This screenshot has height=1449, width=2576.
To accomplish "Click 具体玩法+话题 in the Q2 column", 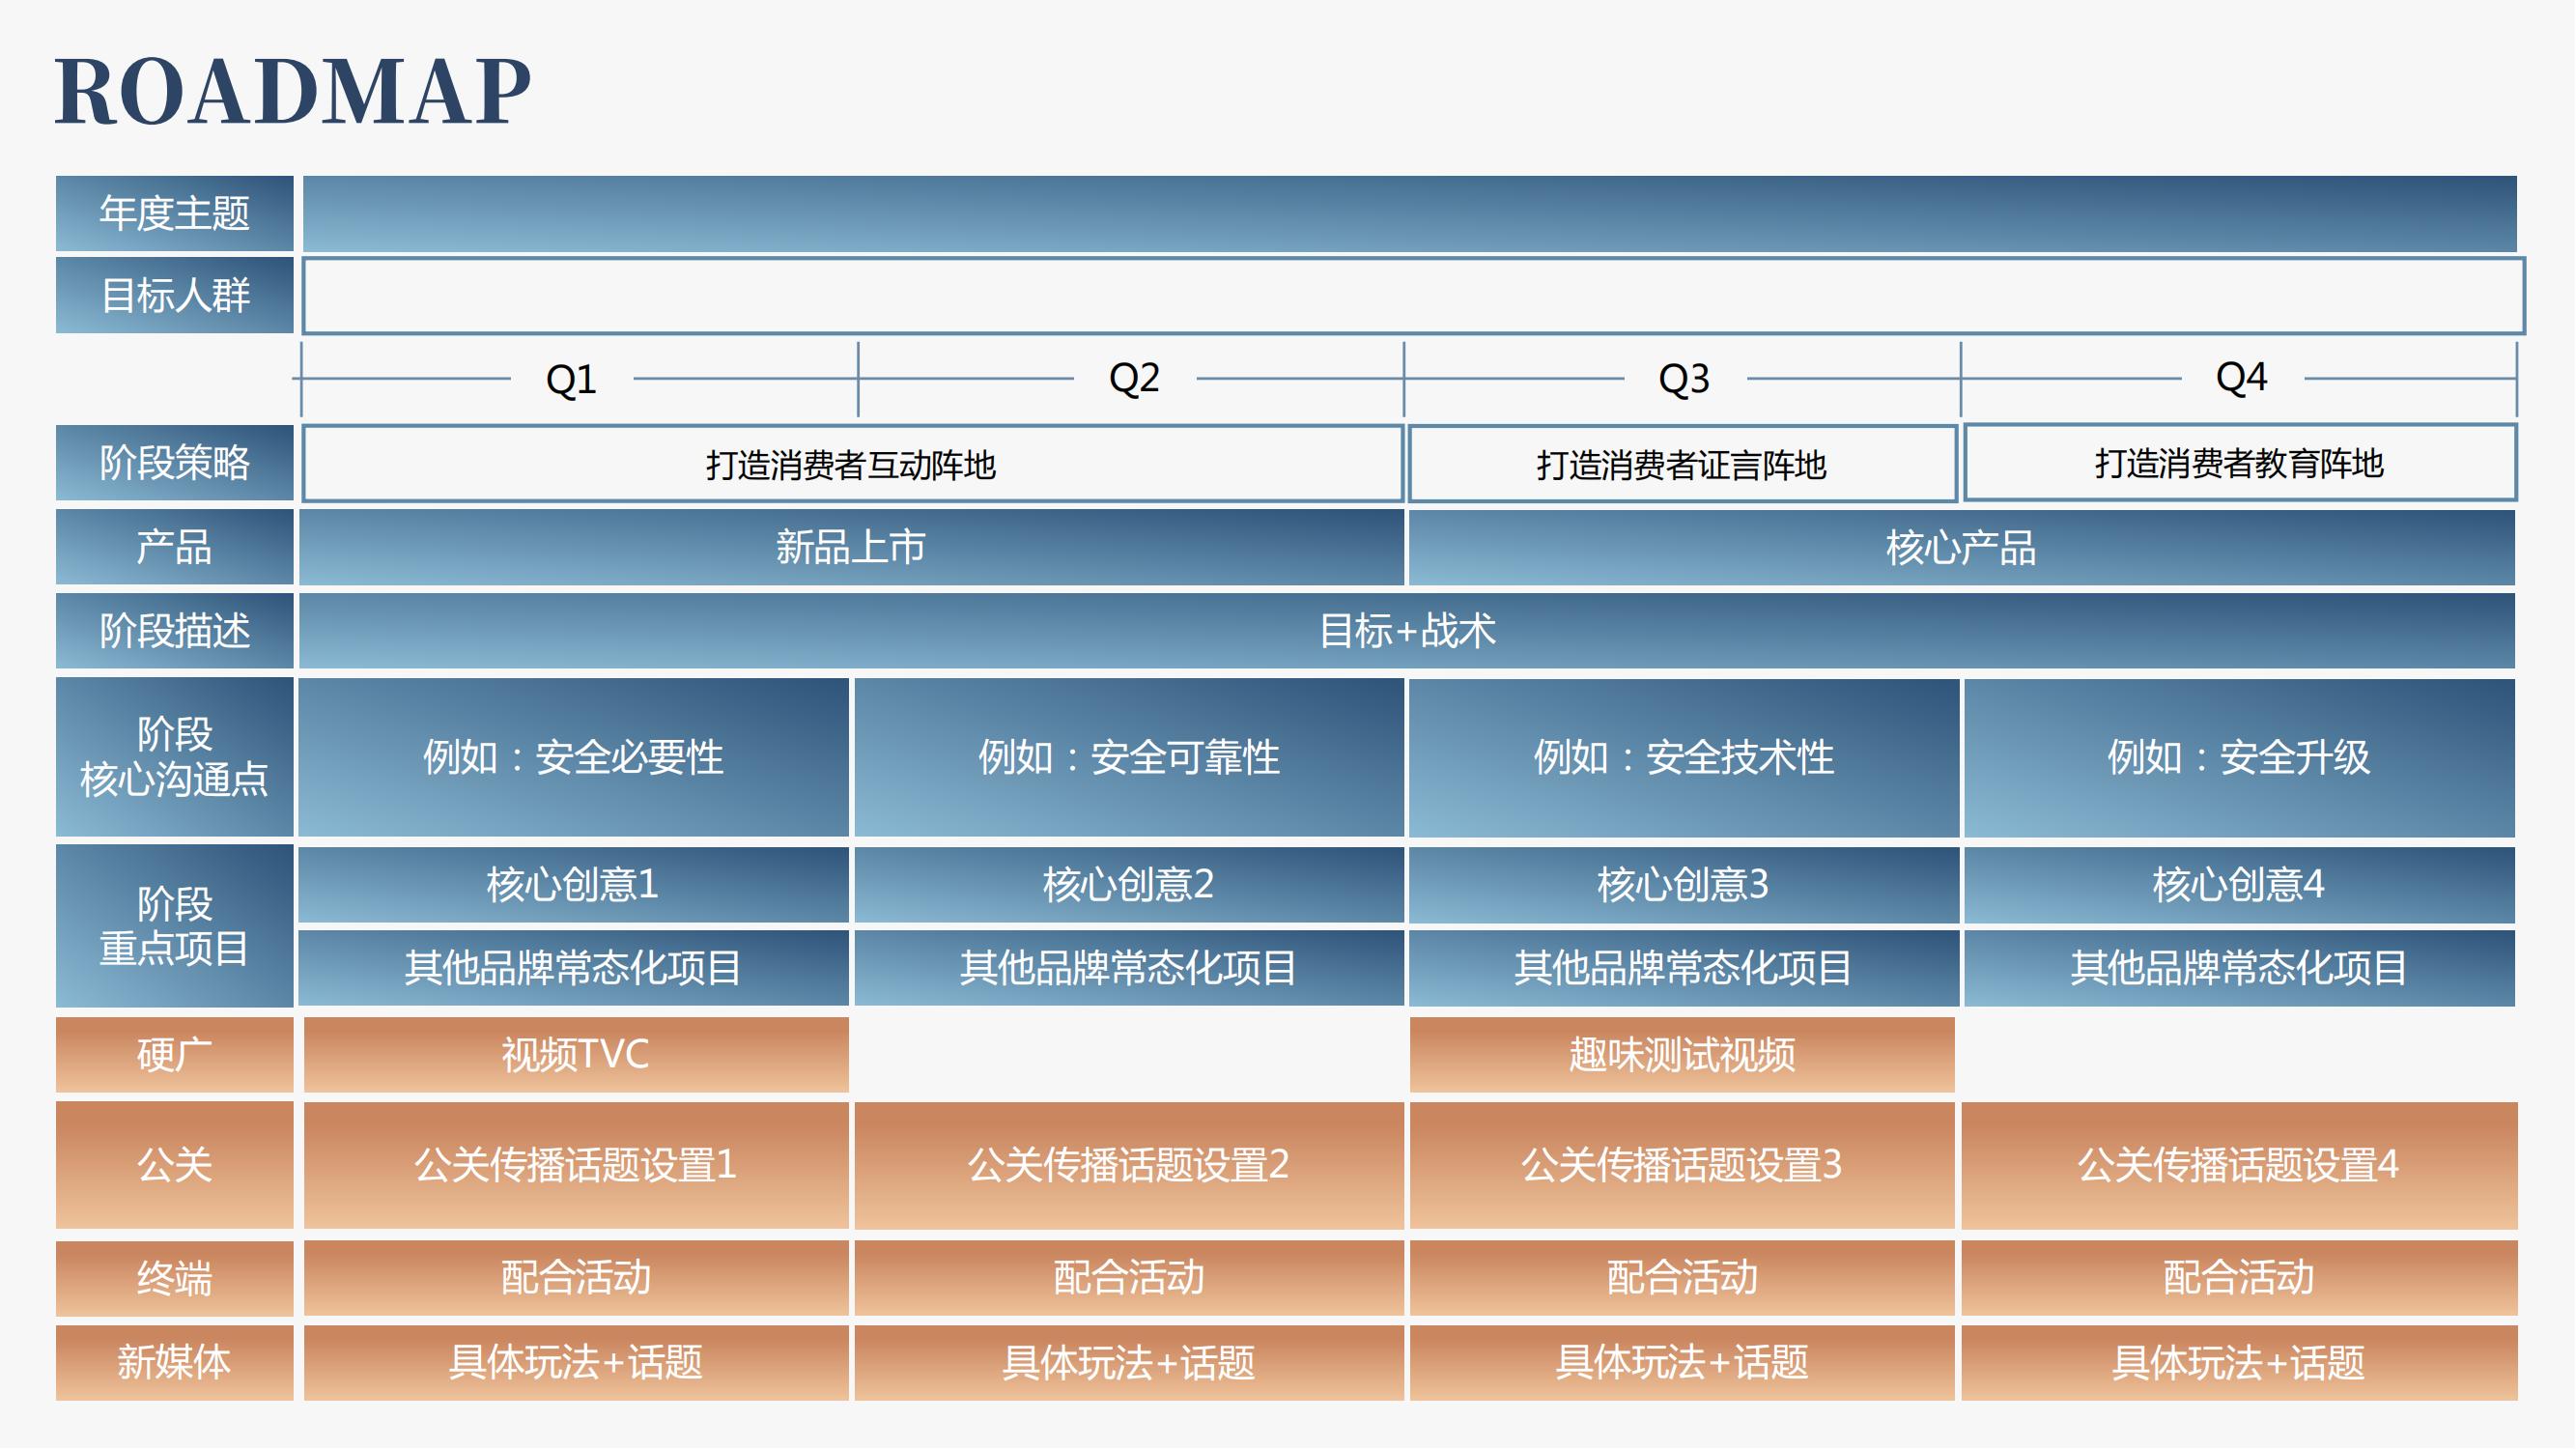I will (1129, 1363).
